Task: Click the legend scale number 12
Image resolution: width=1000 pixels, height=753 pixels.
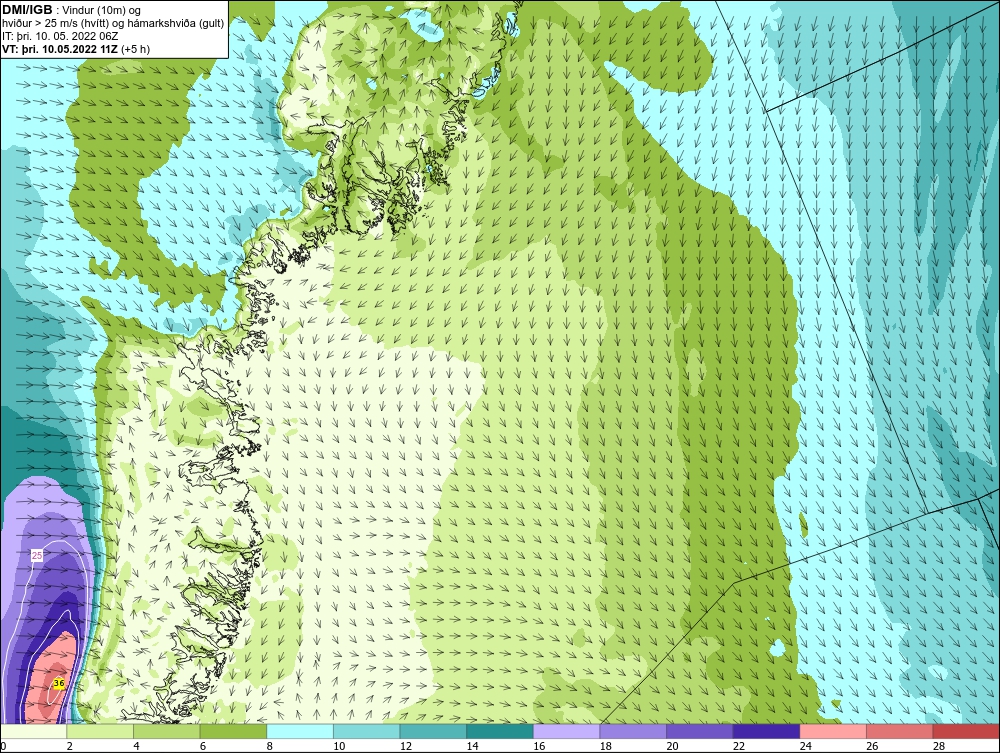Action: click(x=406, y=746)
